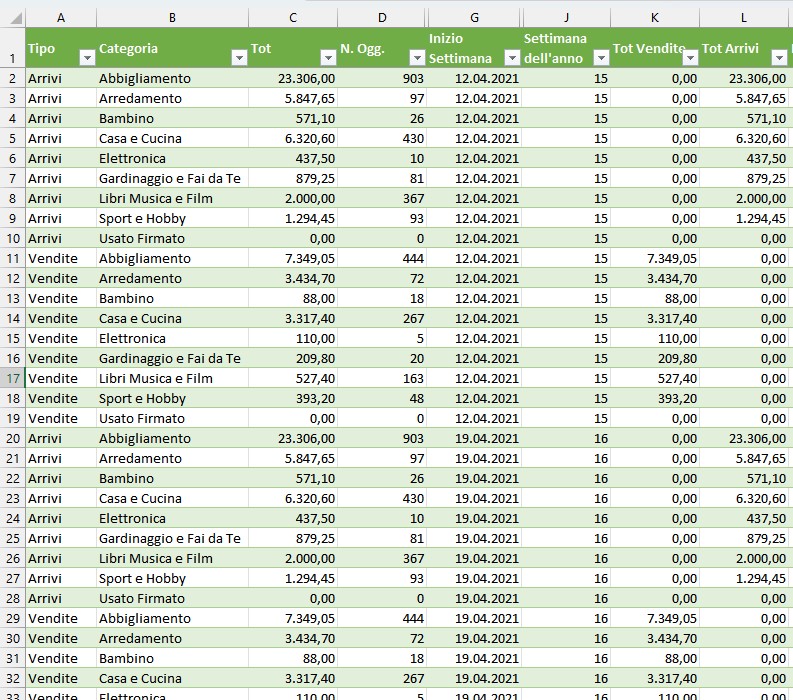Open the Tot Arrivi filter dropdown

(779, 58)
